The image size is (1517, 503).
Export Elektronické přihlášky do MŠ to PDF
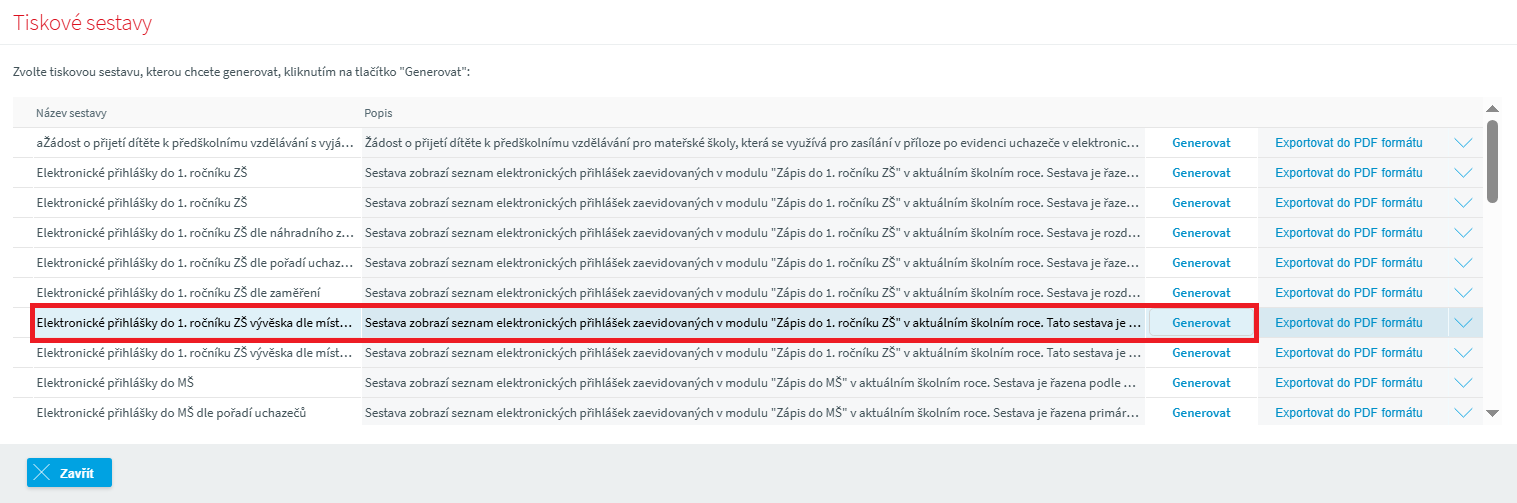[x=1348, y=383]
